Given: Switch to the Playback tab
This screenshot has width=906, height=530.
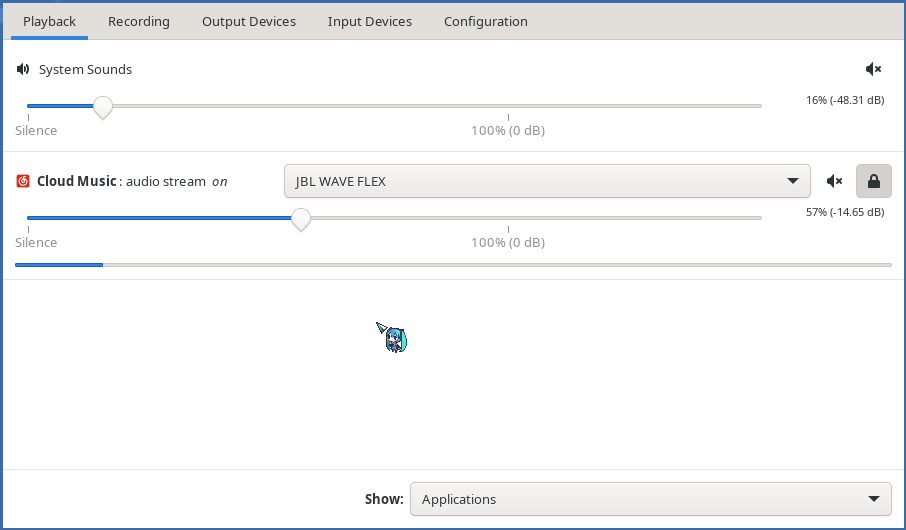Looking at the screenshot, I should (x=49, y=21).
